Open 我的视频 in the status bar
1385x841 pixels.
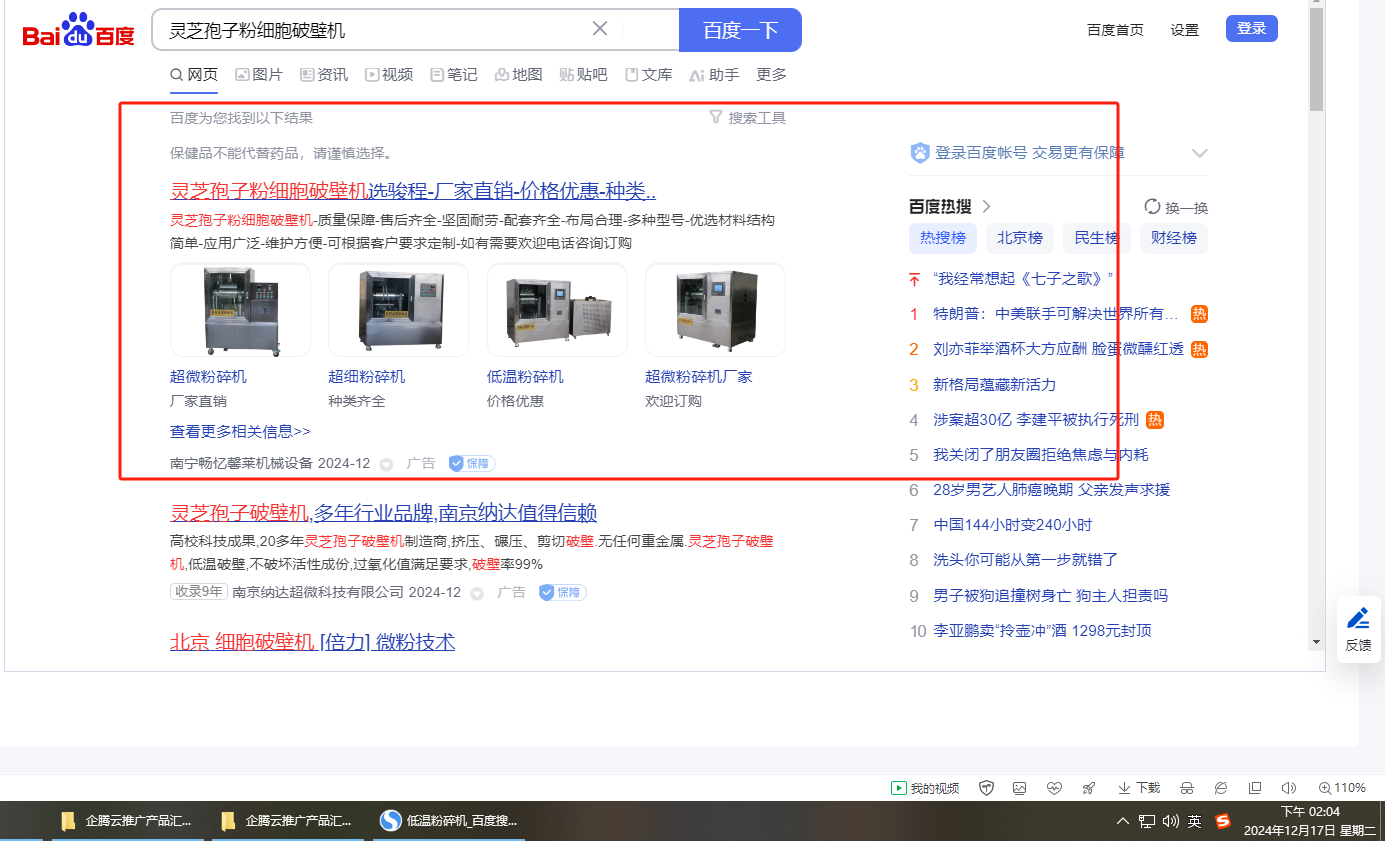925,788
